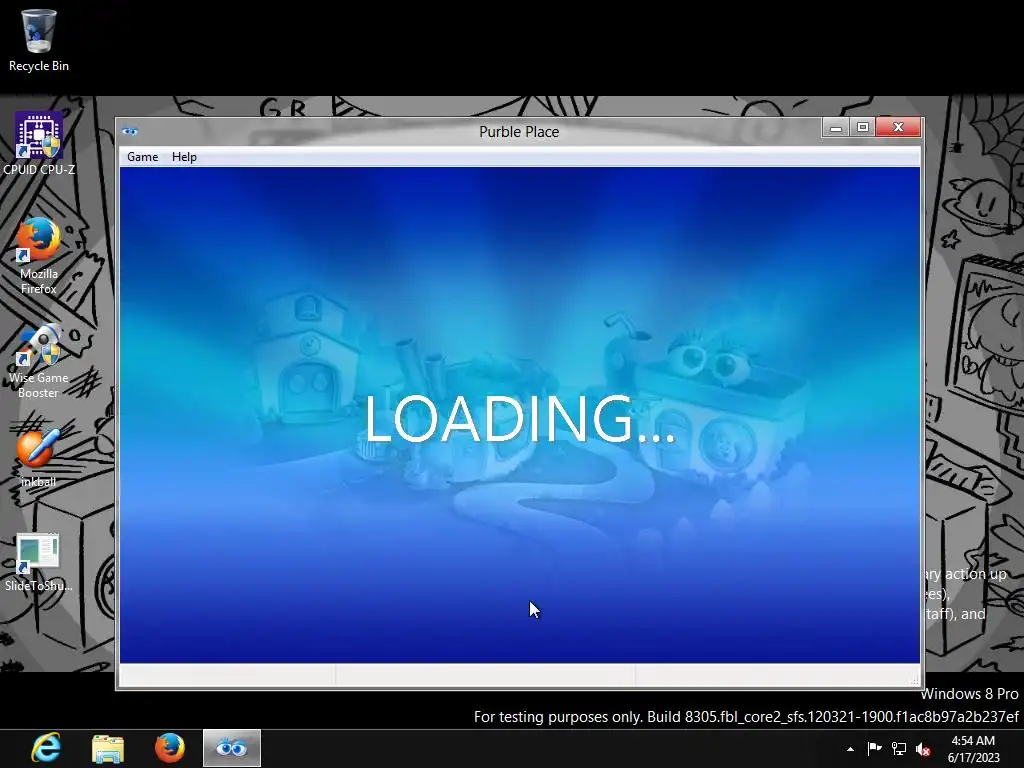The image size is (1024, 768).
Task: Open File Explorer from the taskbar
Action: 108,748
